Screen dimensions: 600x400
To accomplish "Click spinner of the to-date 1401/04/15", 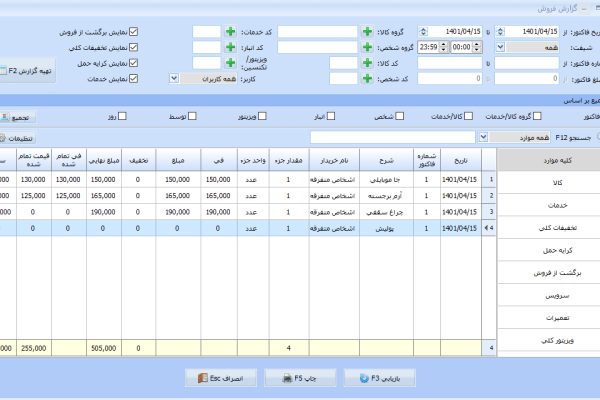I will [x=423, y=31].
